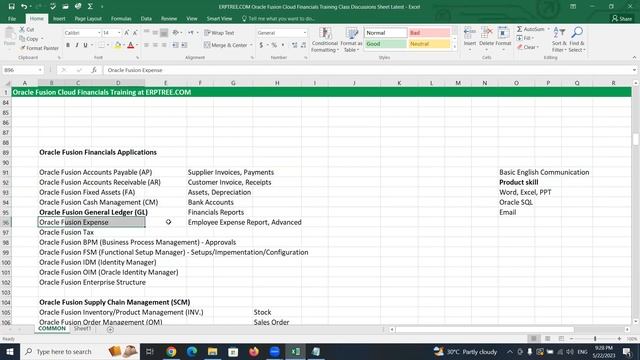Expand the Clear dropdown in Editing group

(x=538, y=48)
